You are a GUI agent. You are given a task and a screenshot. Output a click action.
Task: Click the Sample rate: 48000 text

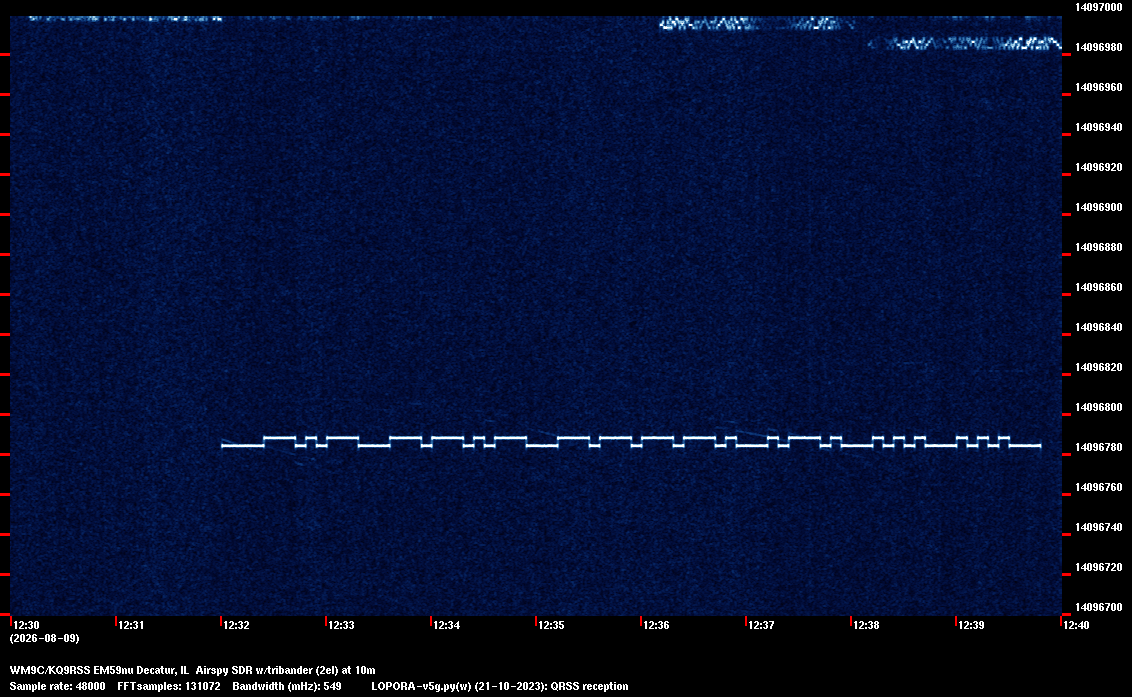pyautogui.click(x=57, y=686)
